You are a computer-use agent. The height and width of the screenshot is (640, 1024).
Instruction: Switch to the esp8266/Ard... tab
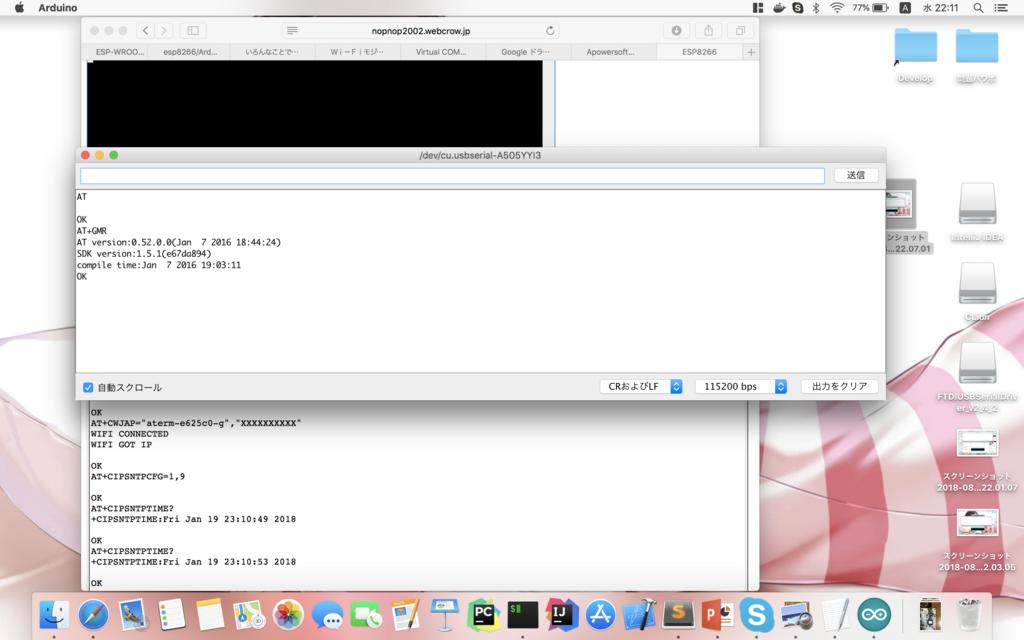189,52
